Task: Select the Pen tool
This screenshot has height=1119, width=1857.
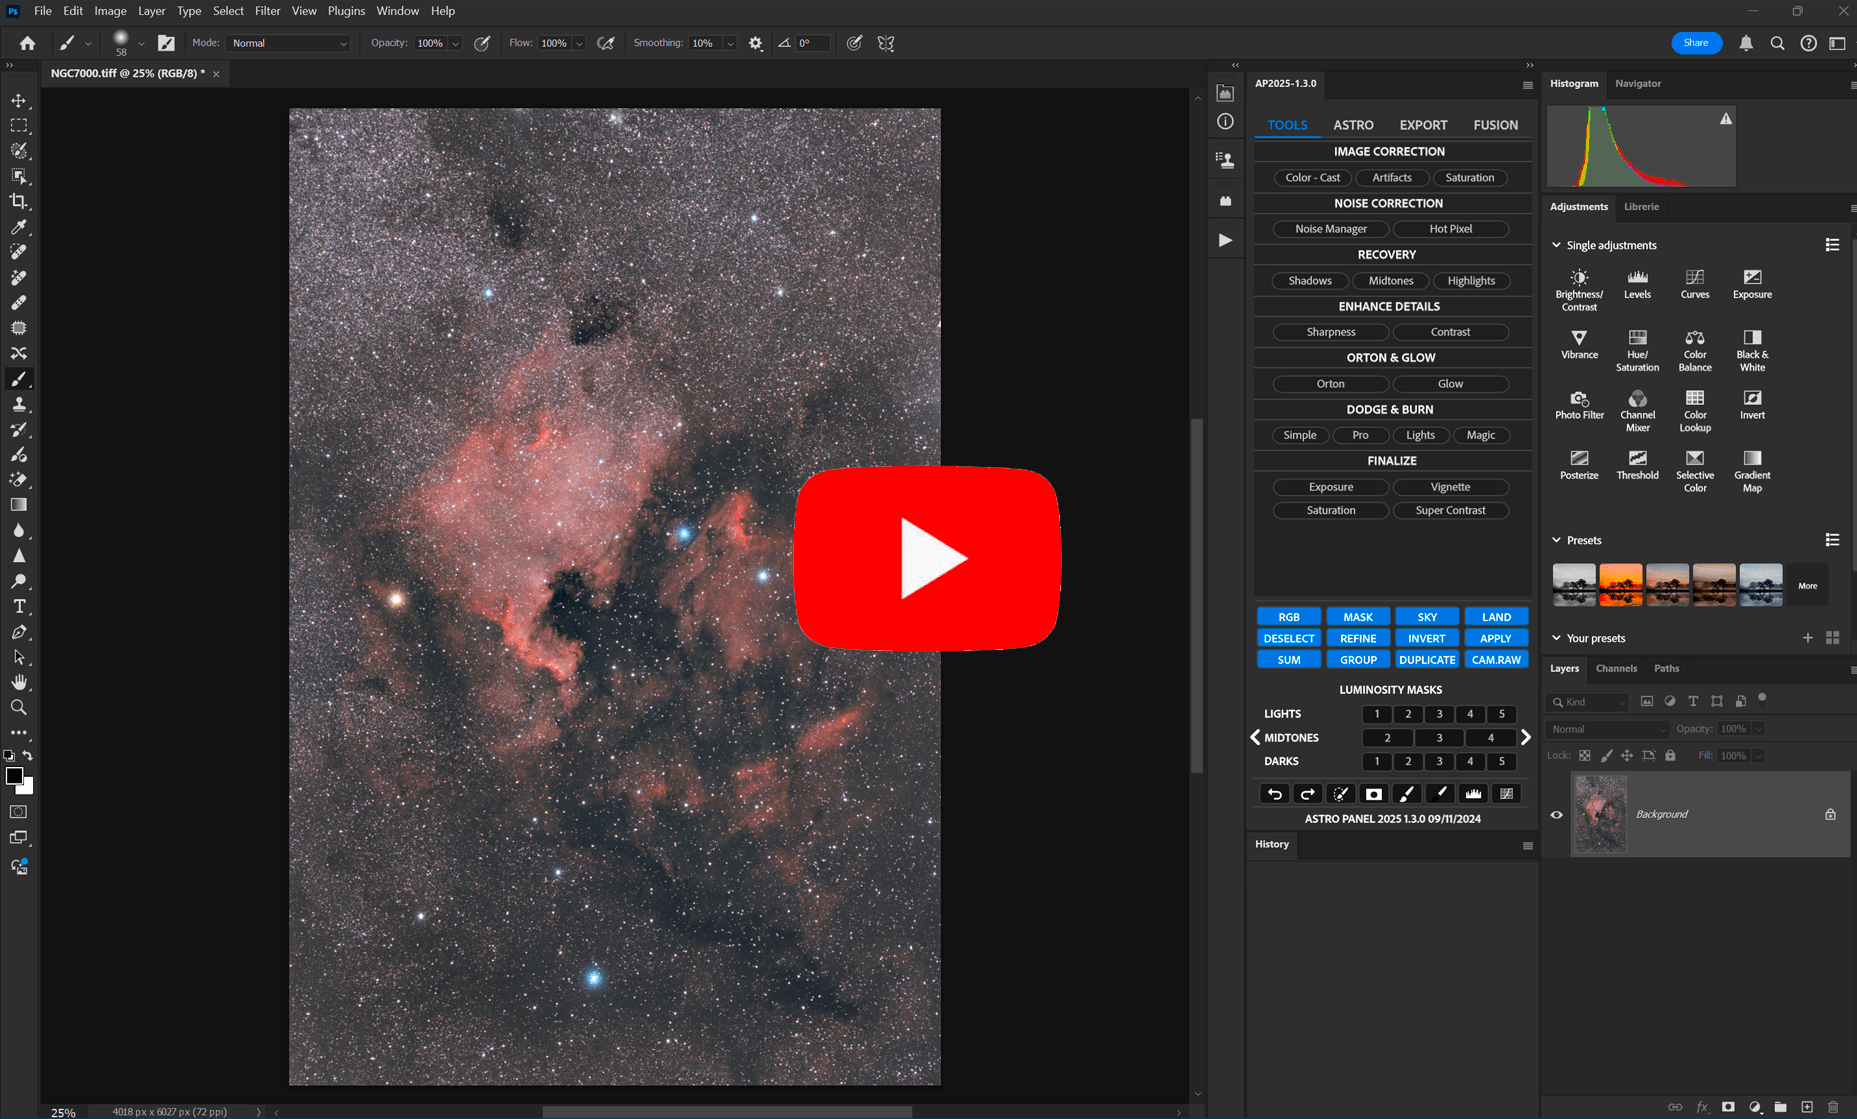Action: pos(19,632)
